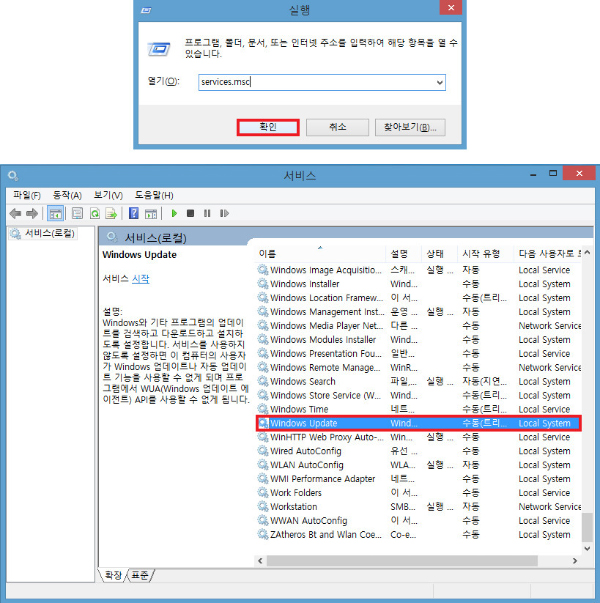Select Windows Image Acquisitio... service
Image resolution: width=600 pixels, height=603 pixels.
coord(419,270)
